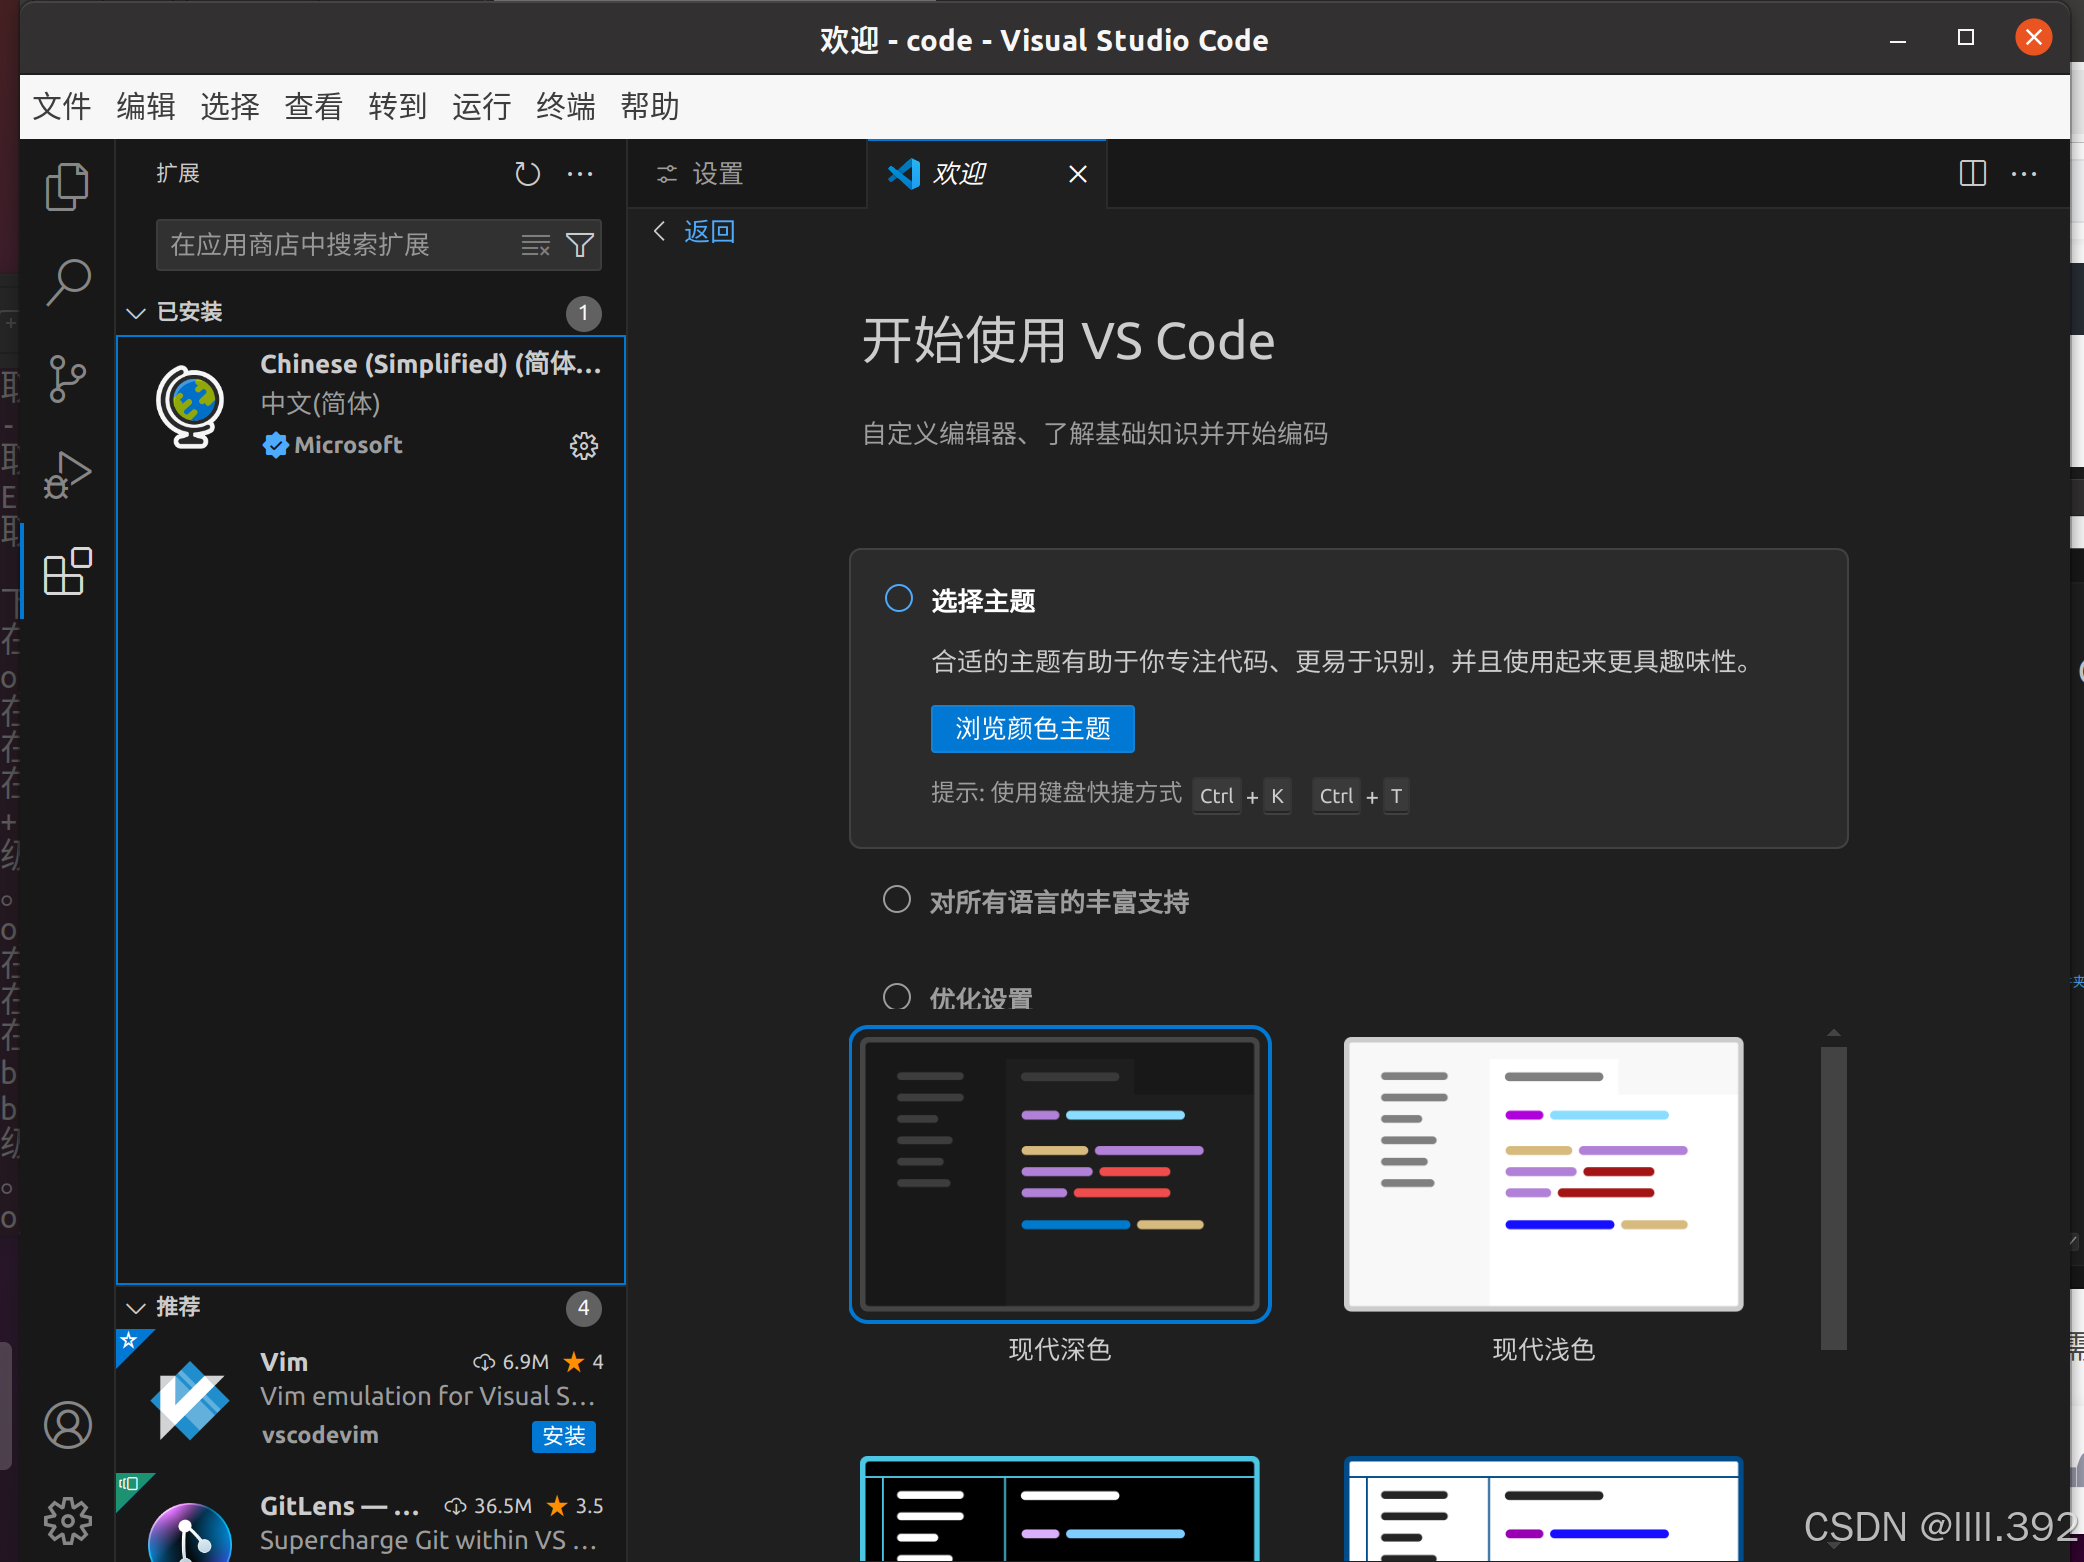
Task: Open the Search view icon
Action: (67, 283)
